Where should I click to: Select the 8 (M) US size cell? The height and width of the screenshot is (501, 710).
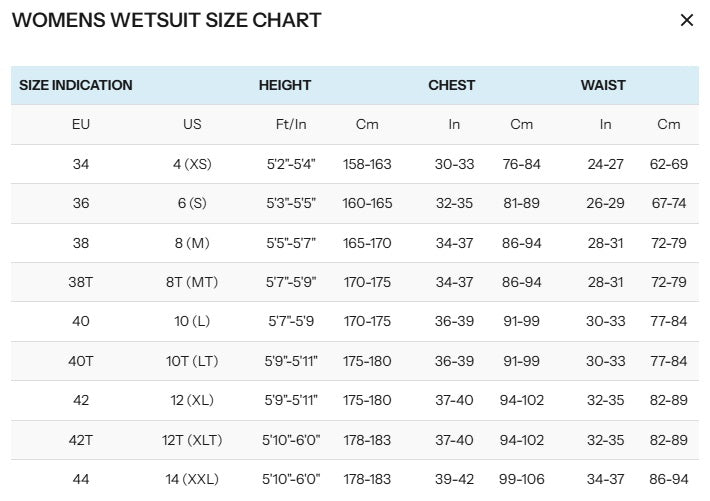(192, 243)
